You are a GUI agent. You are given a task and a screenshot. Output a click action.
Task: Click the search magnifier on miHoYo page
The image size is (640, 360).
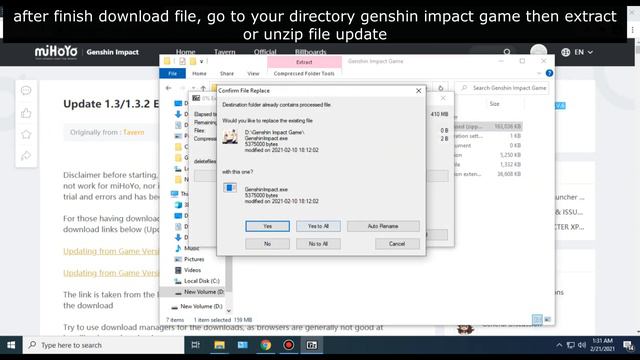tap(507, 52)
